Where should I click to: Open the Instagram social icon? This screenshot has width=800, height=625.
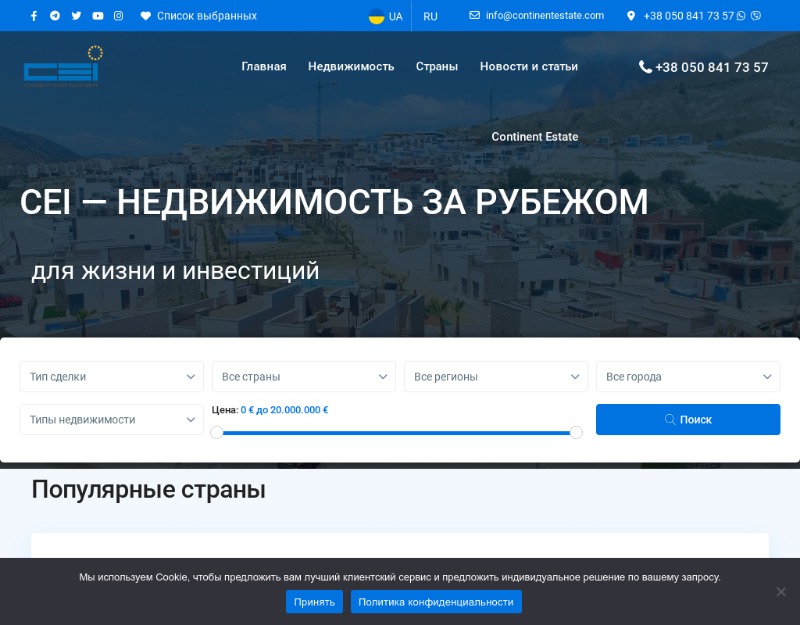(x=118, y=16)
